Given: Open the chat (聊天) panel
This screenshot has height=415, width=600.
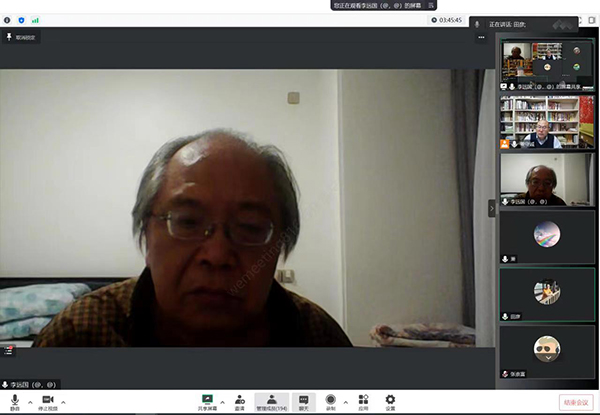Looking at the screenshot, I should (303, 402).
